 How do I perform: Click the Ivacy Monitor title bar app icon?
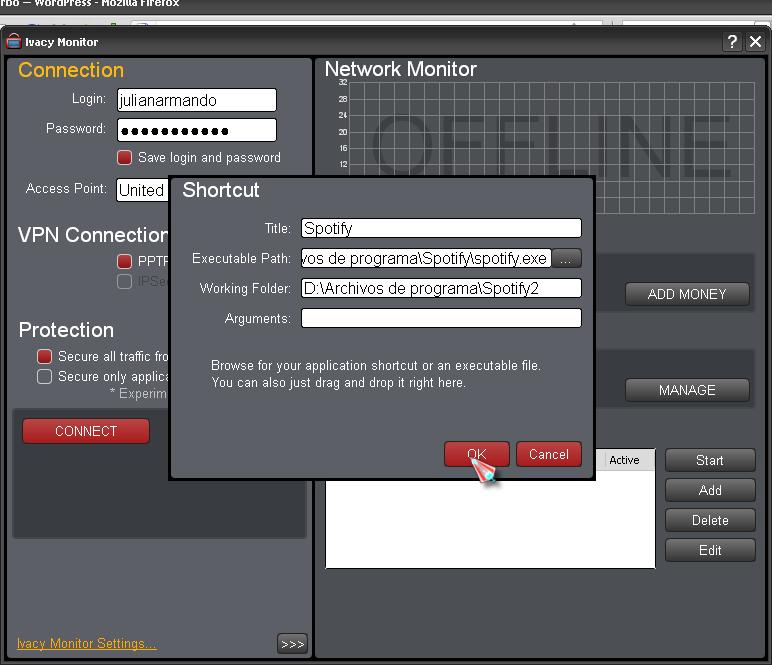click(13, 42)
